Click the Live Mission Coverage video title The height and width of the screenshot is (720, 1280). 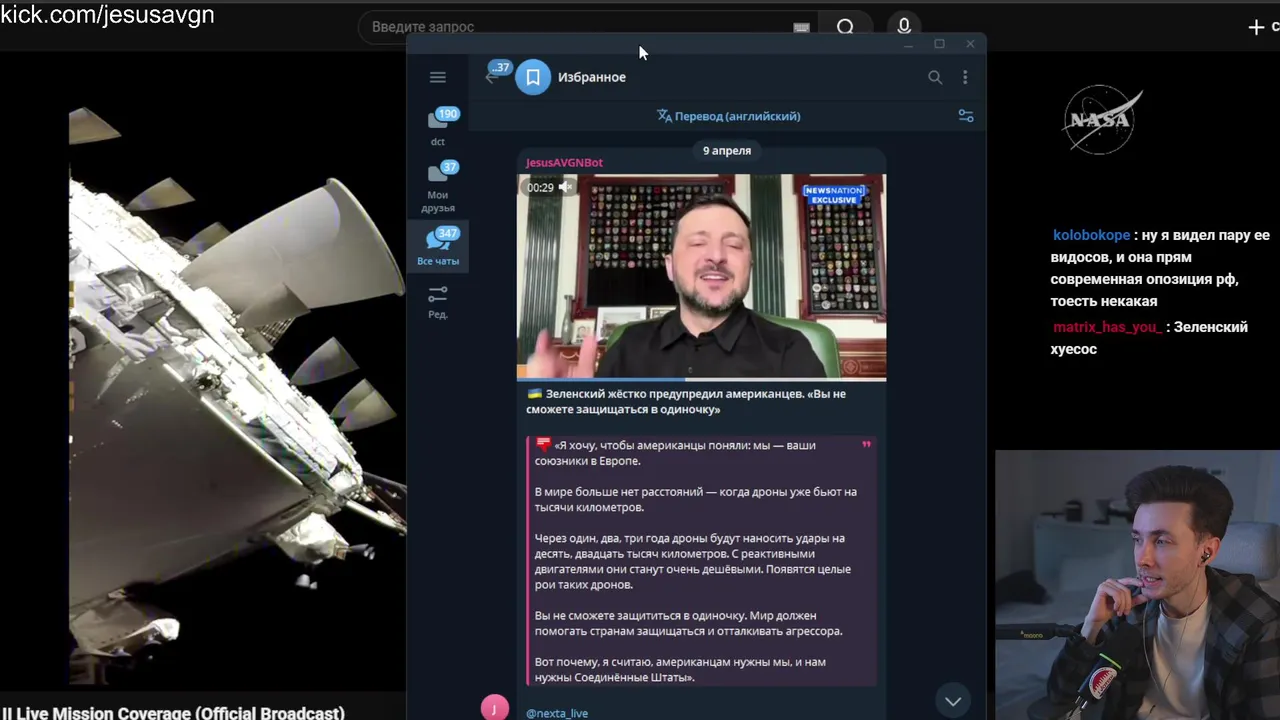click(x=173, y=712)
